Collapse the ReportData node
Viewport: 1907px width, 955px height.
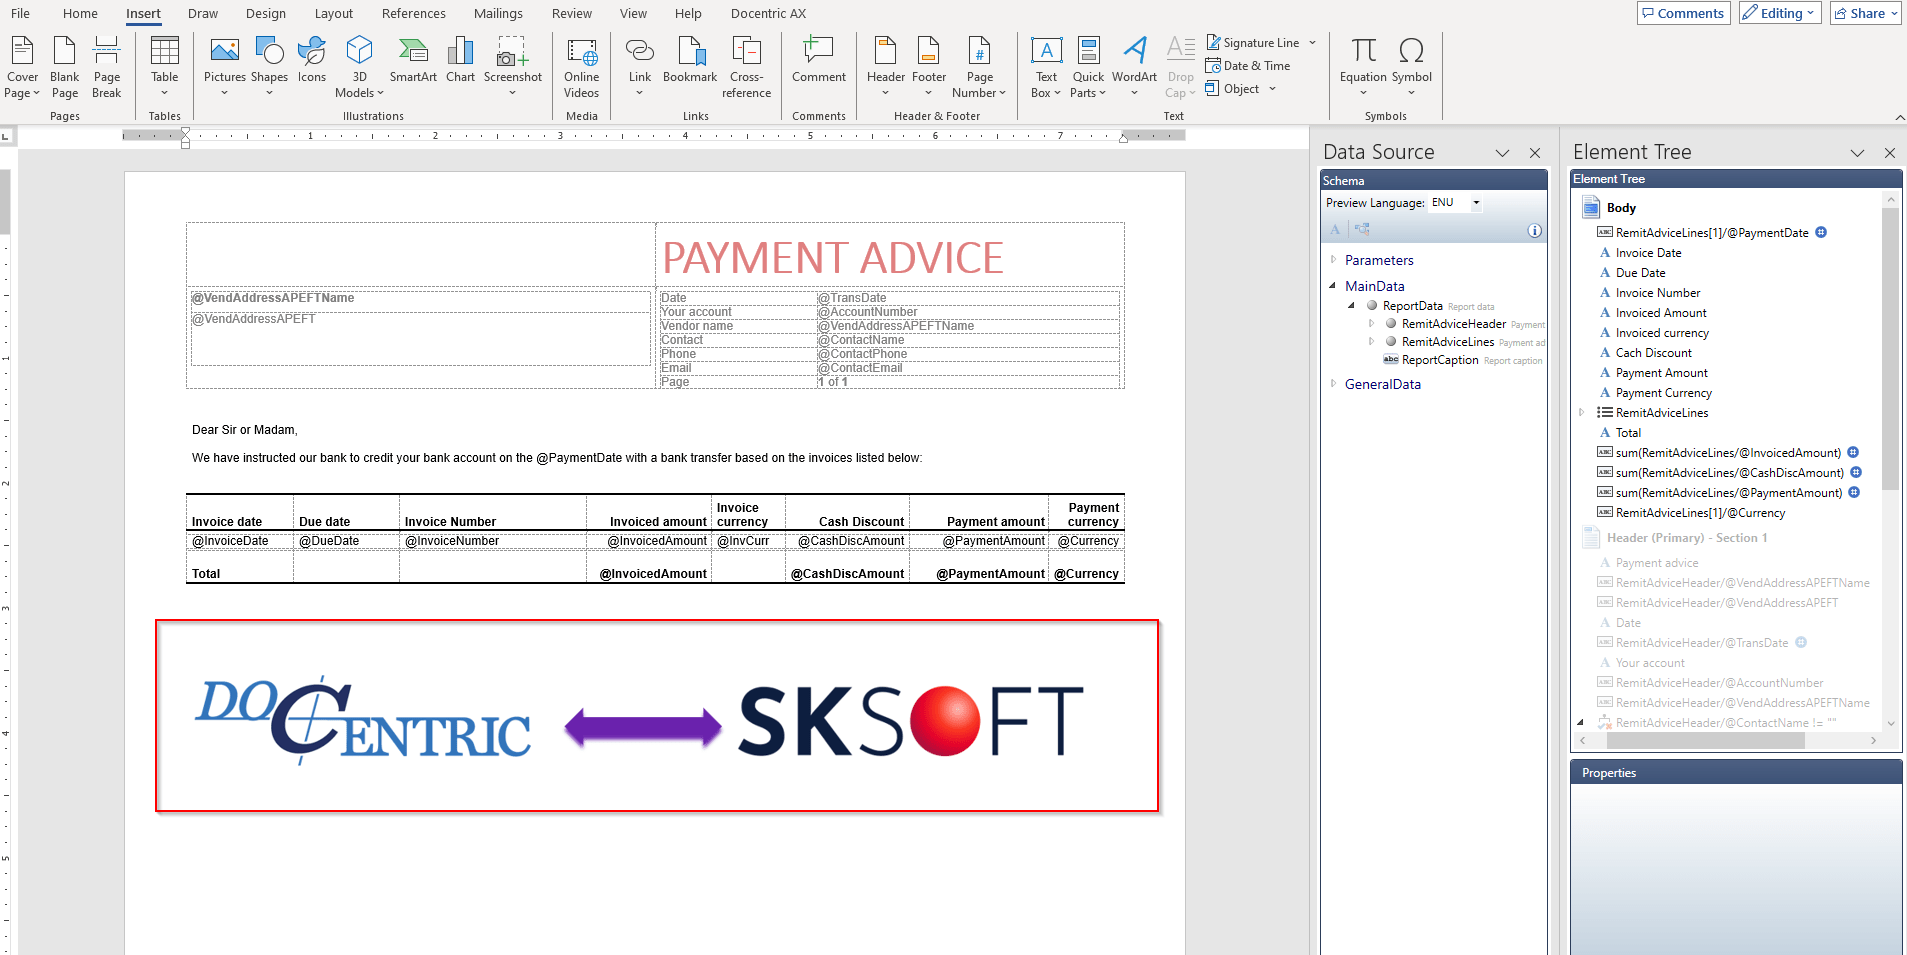pyautogui.click(x=1352, y=306)
